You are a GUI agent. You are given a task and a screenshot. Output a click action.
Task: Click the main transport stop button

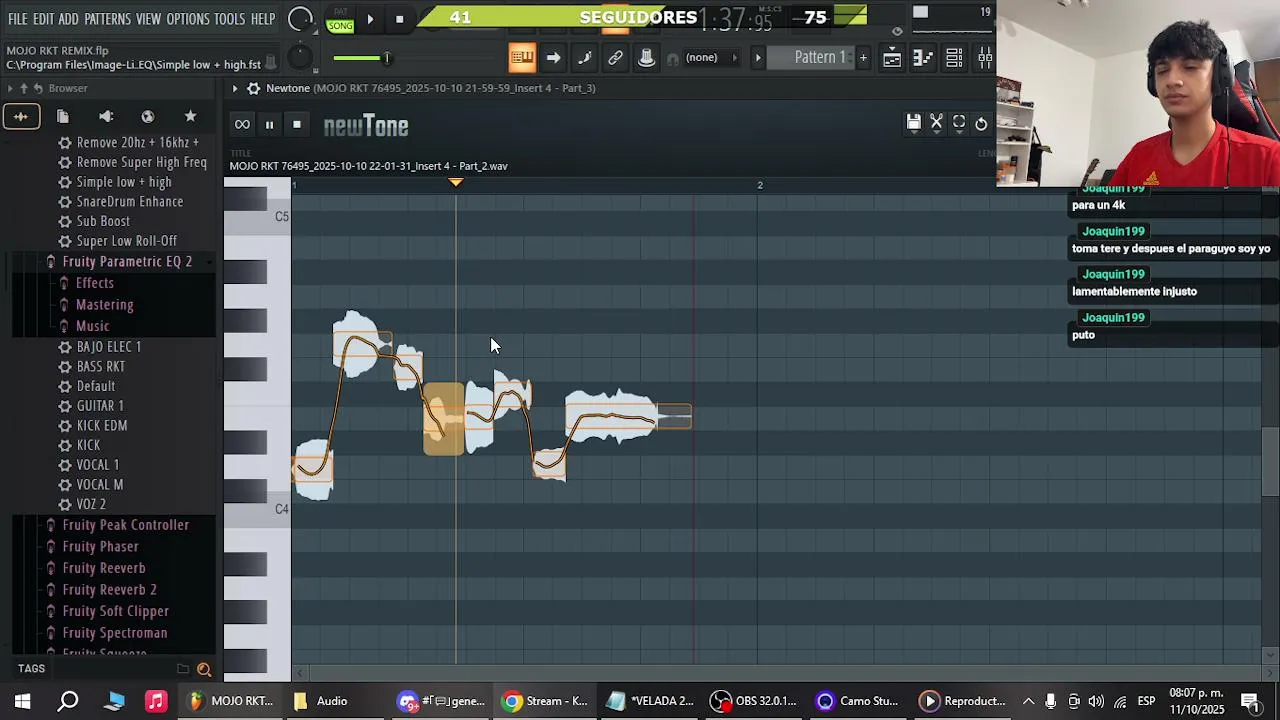coord(399,19)
